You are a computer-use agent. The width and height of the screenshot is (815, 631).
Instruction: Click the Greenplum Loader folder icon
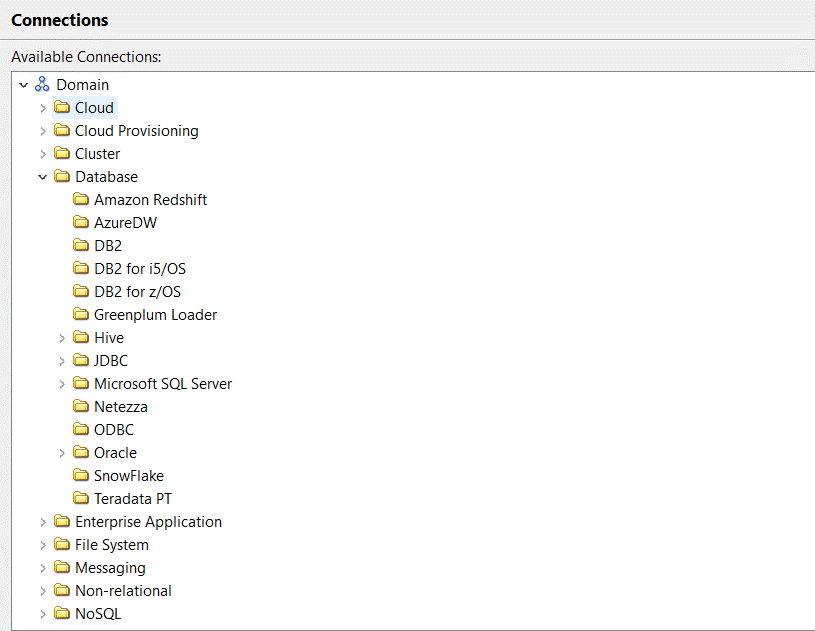pyautogui.click(x=81, y=315)
